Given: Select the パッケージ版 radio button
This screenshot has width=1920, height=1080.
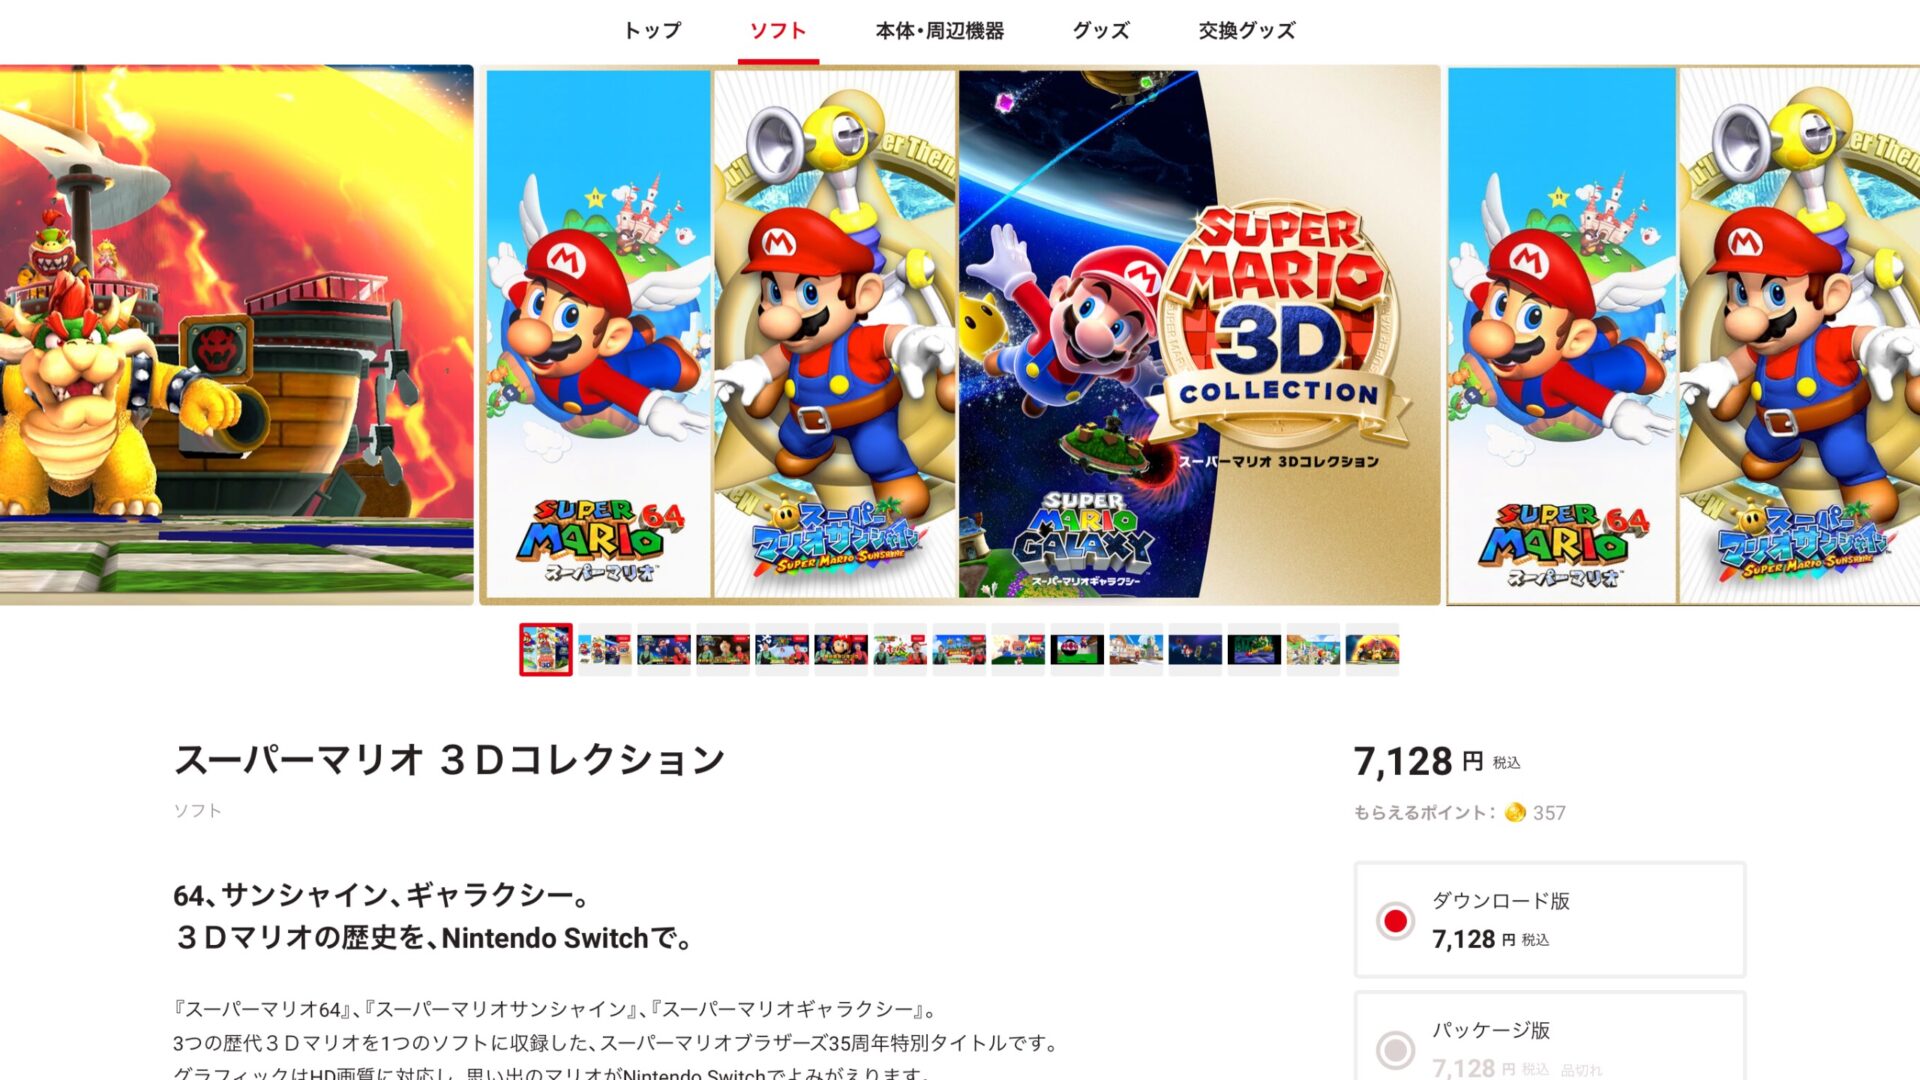Looking at the screenshot, I should 1395,1050.
